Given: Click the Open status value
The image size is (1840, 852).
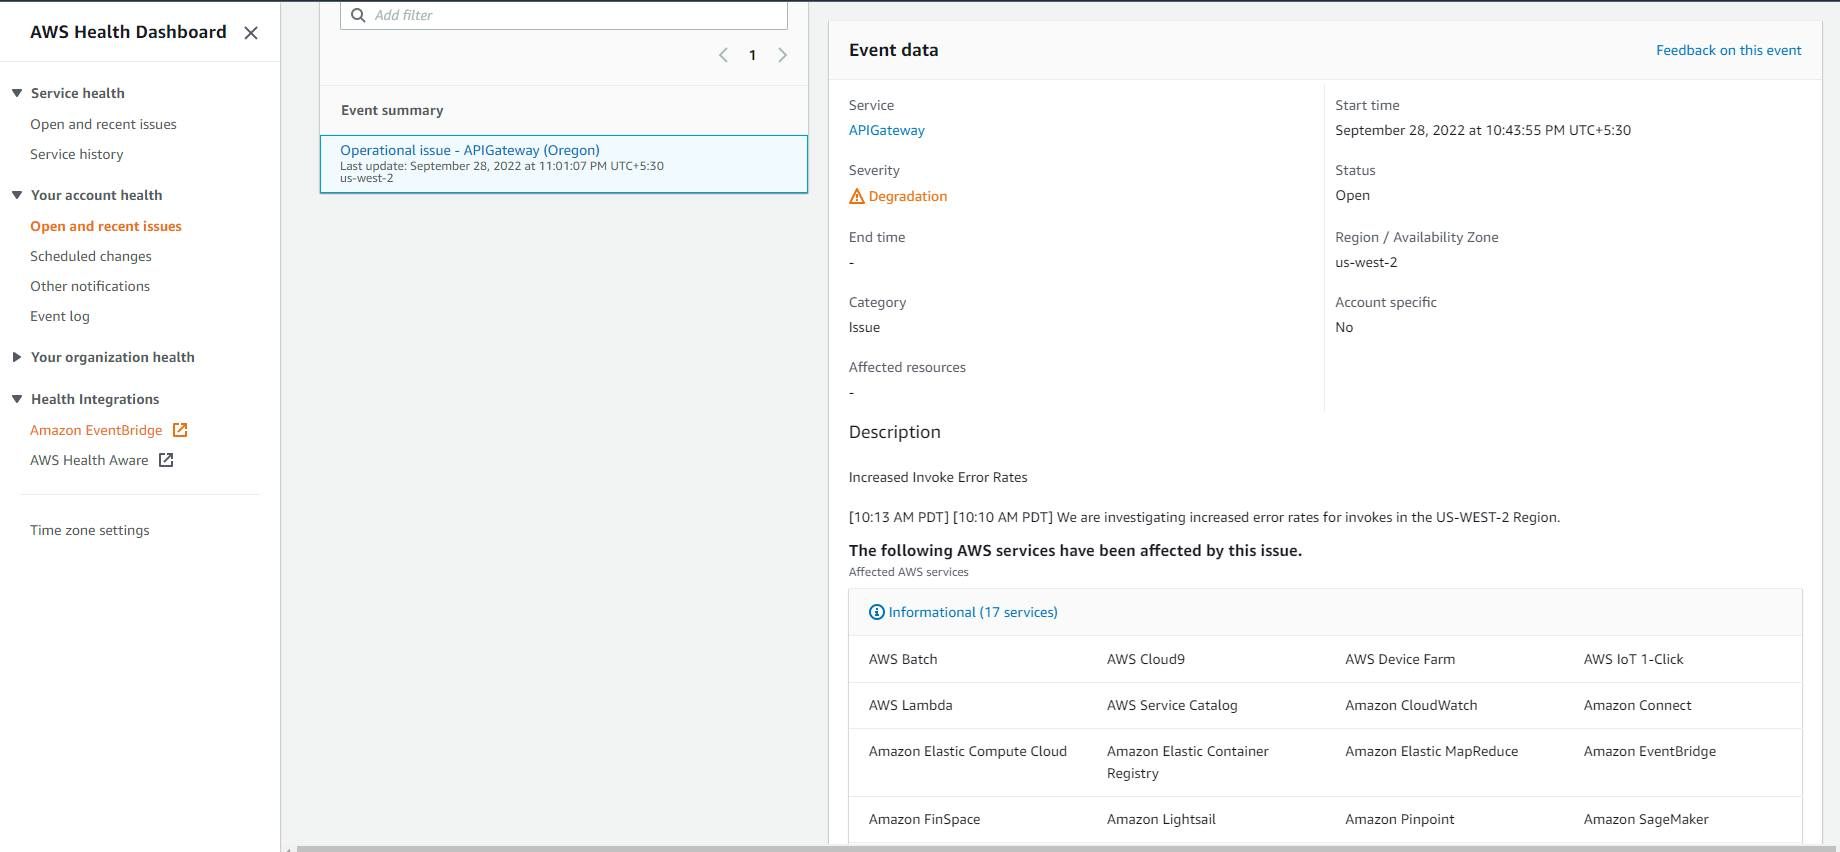Looking at the screenshot, I should [1353, 195].
